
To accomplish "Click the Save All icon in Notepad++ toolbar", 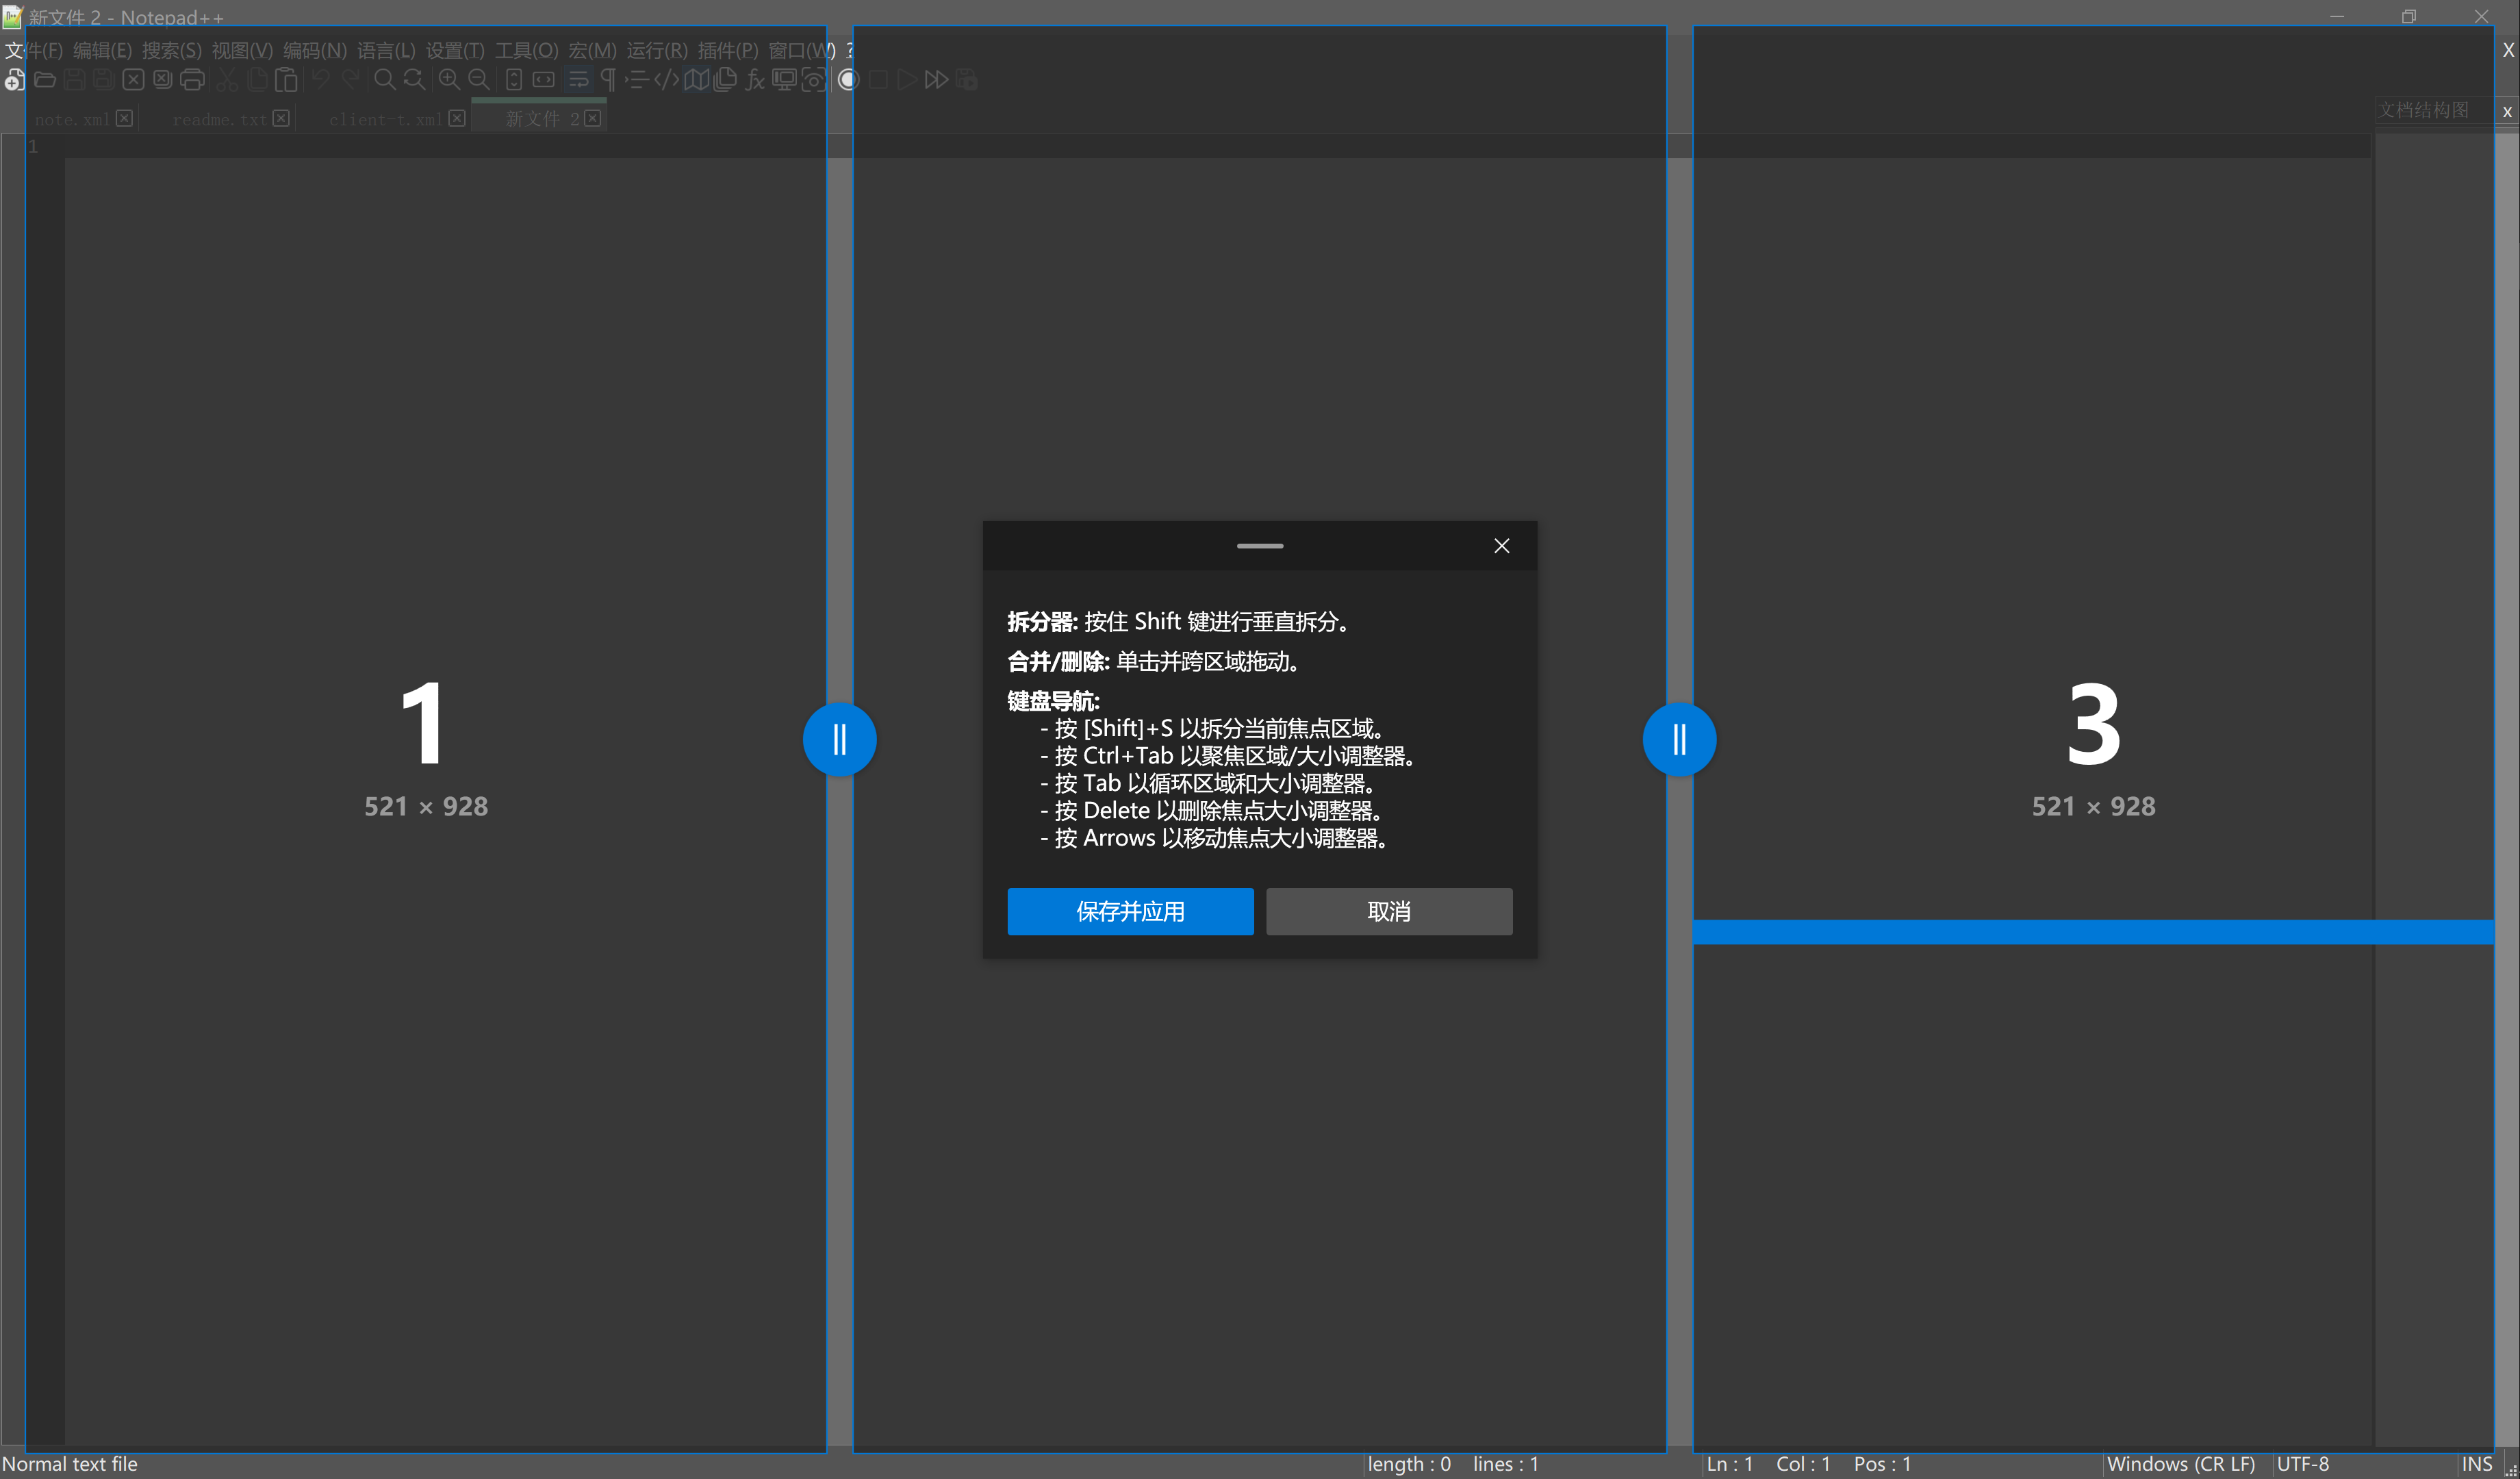I will pyautogui.click(x=104, y=80).
